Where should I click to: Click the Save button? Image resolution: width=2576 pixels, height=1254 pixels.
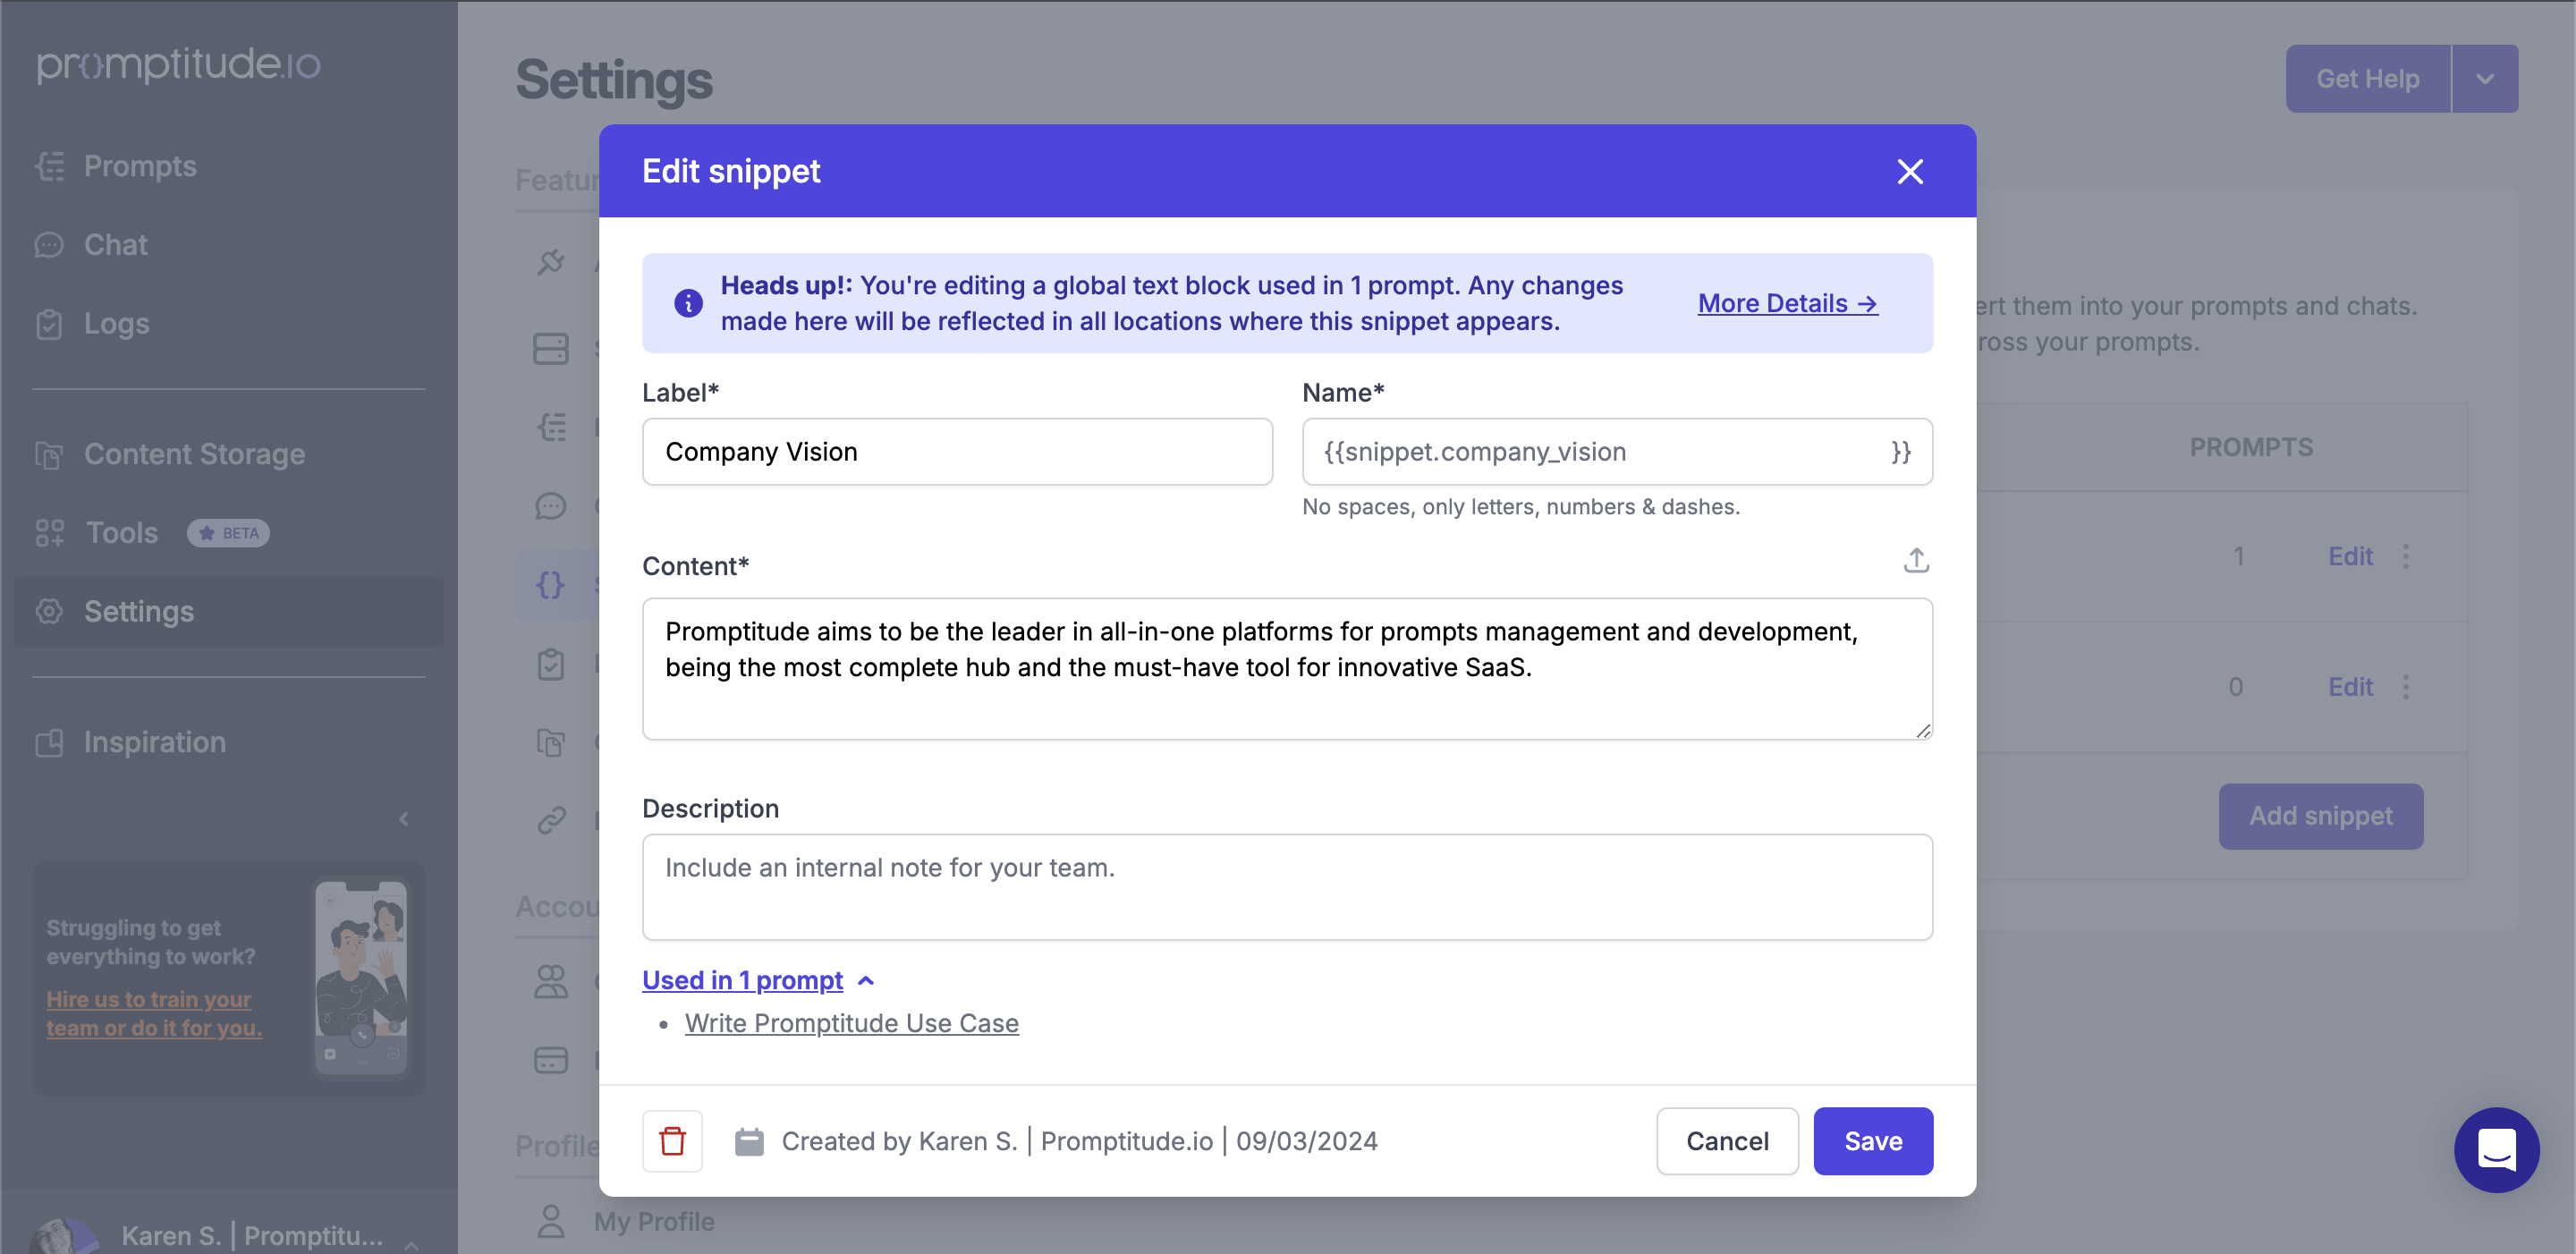point(1872,1141)
